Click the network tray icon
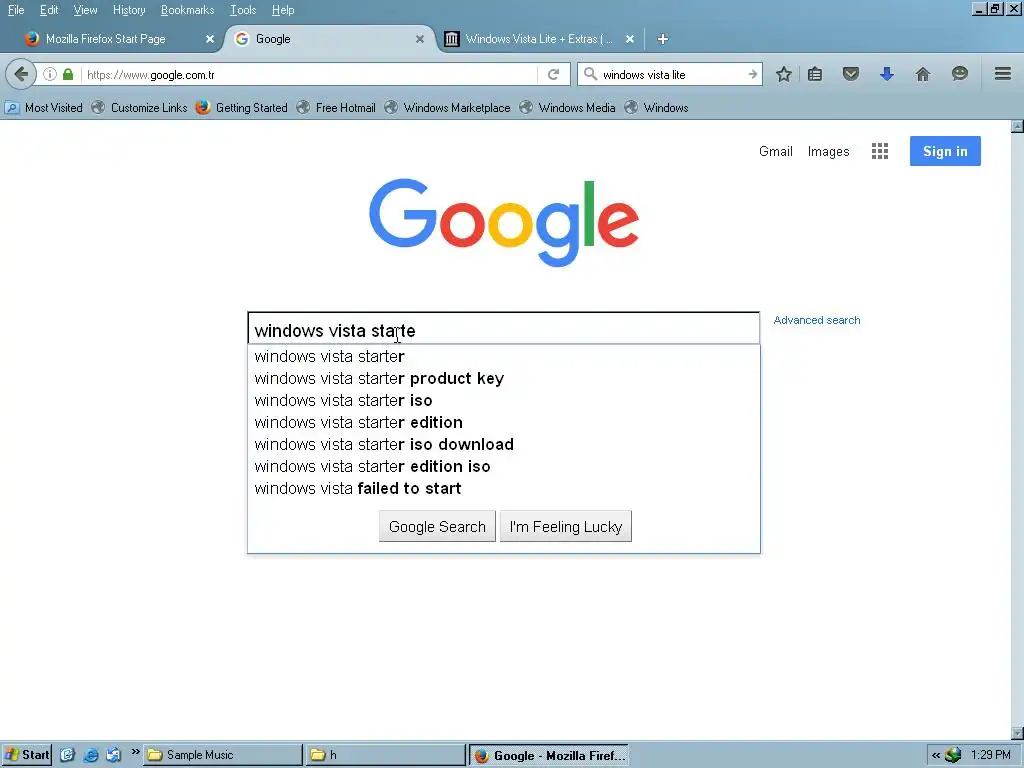The height and width of the screenshot is (768, 1024). [x=953, y=755]
